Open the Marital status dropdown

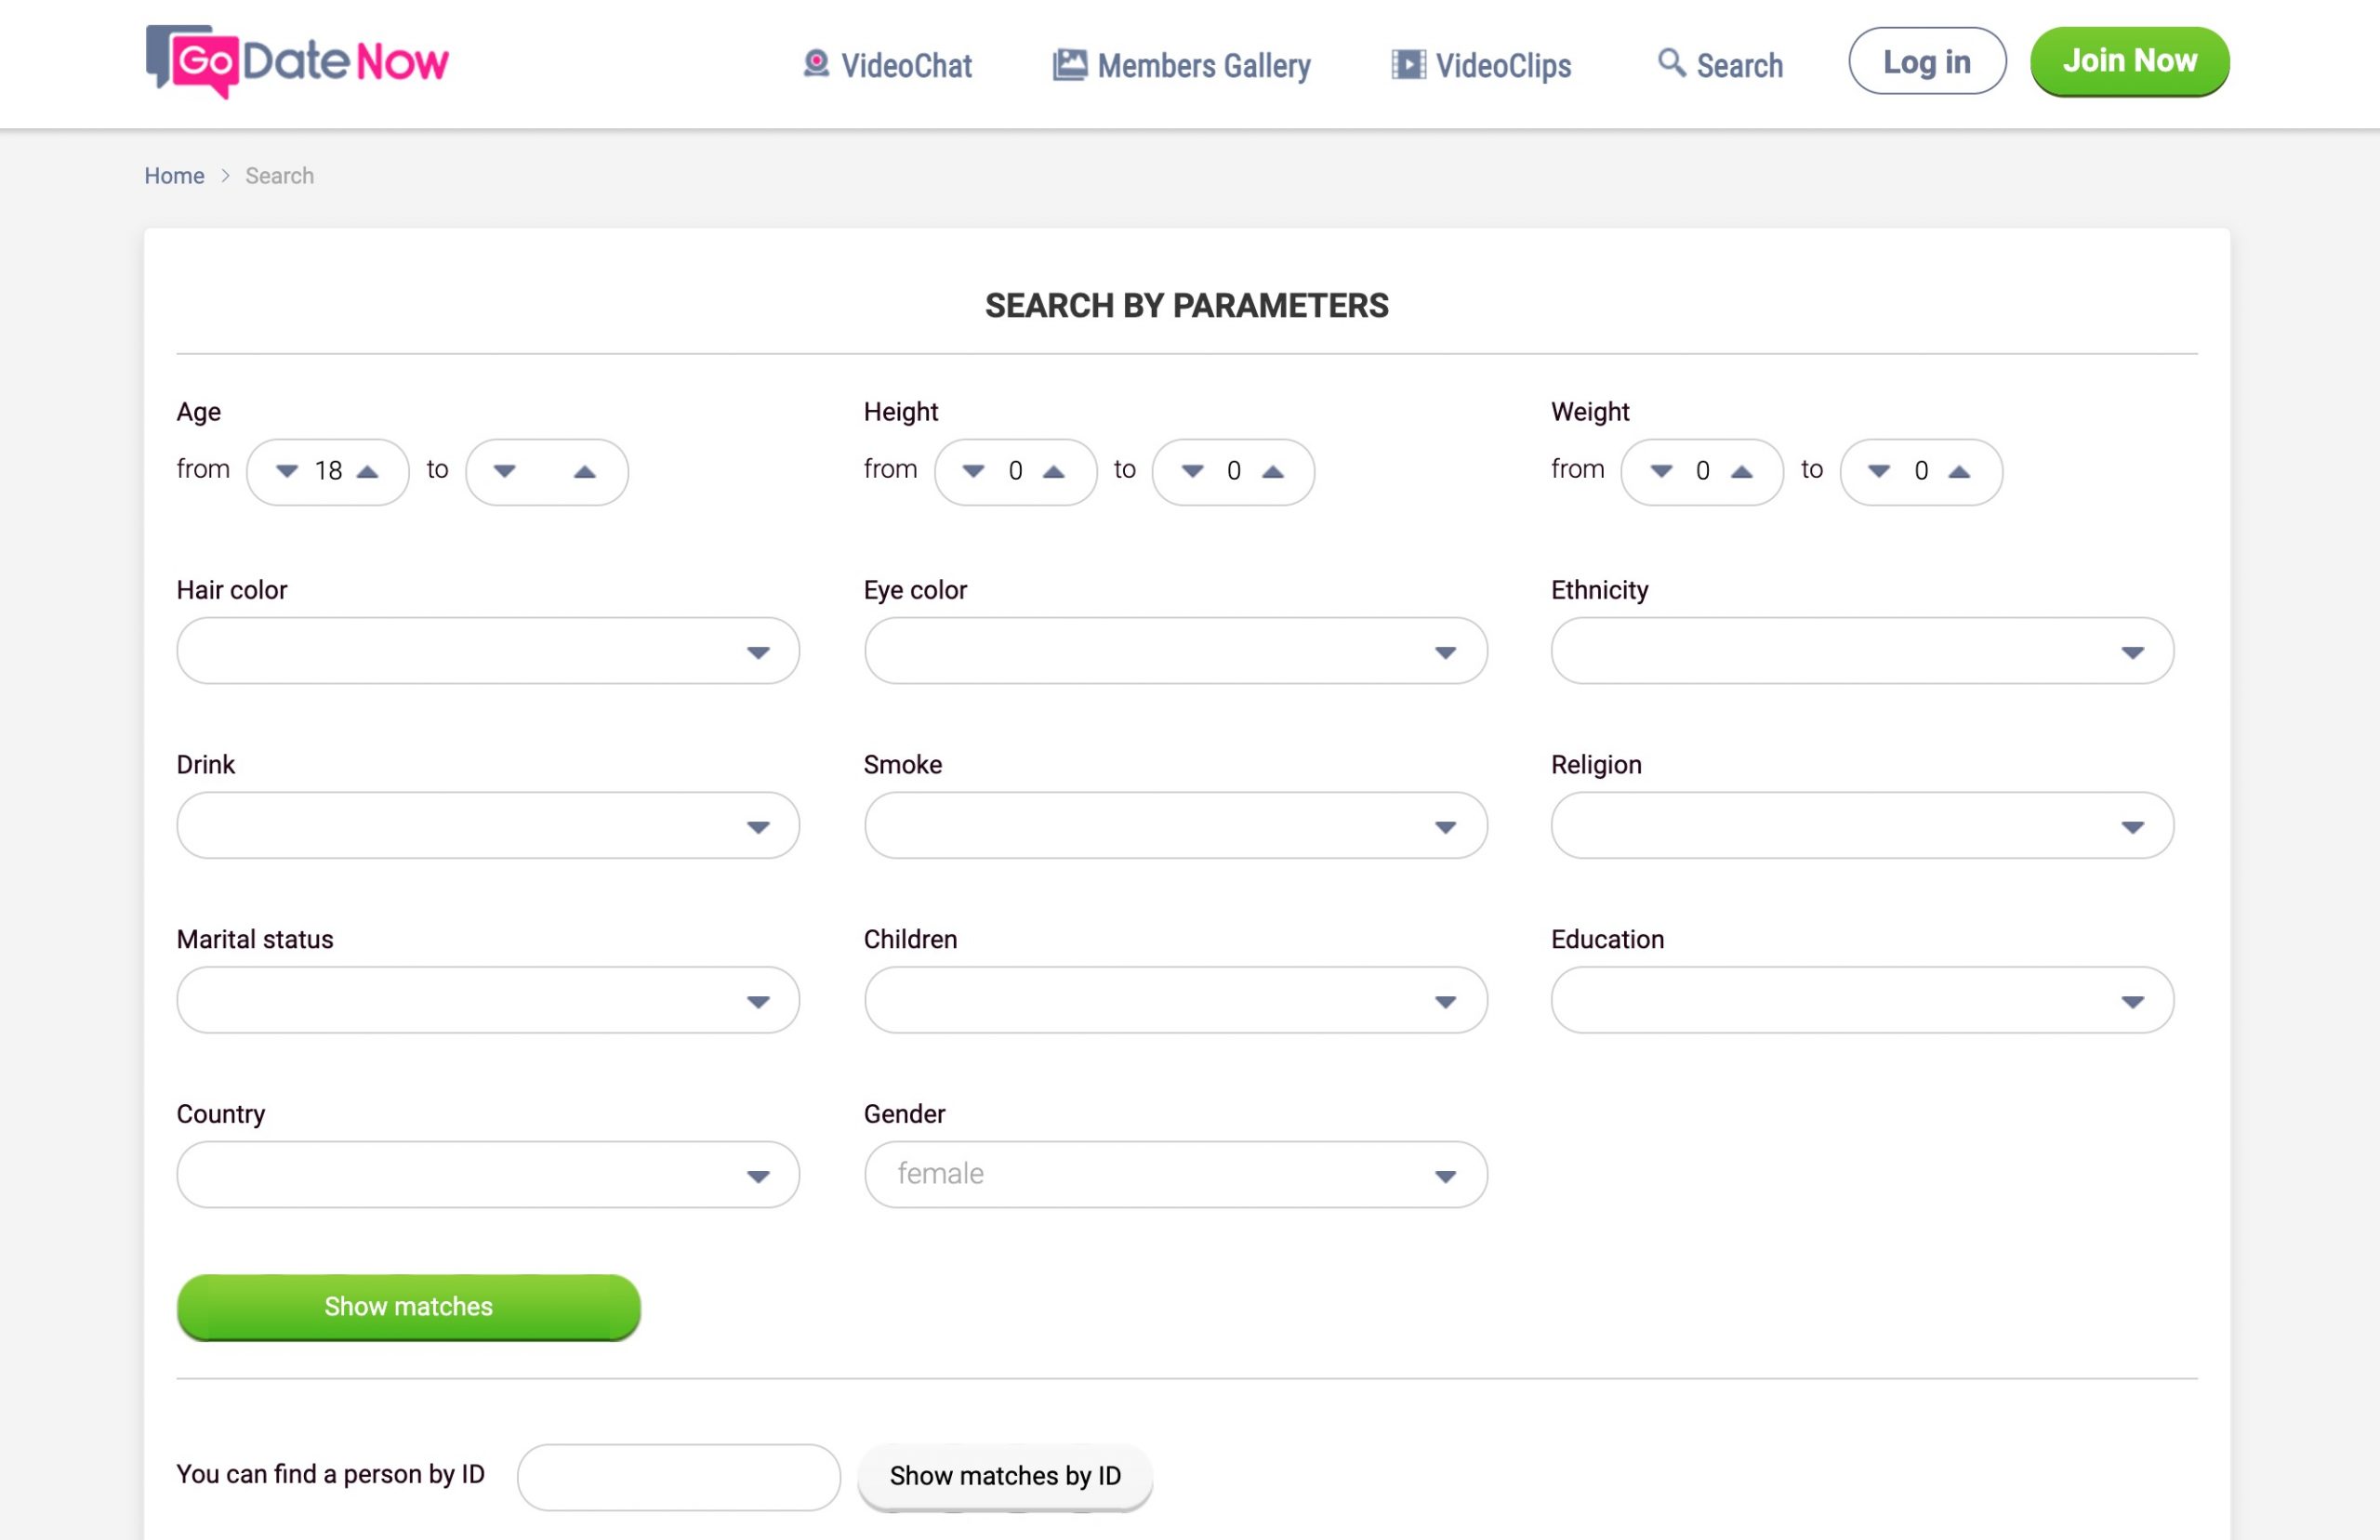click(488, 1001)
